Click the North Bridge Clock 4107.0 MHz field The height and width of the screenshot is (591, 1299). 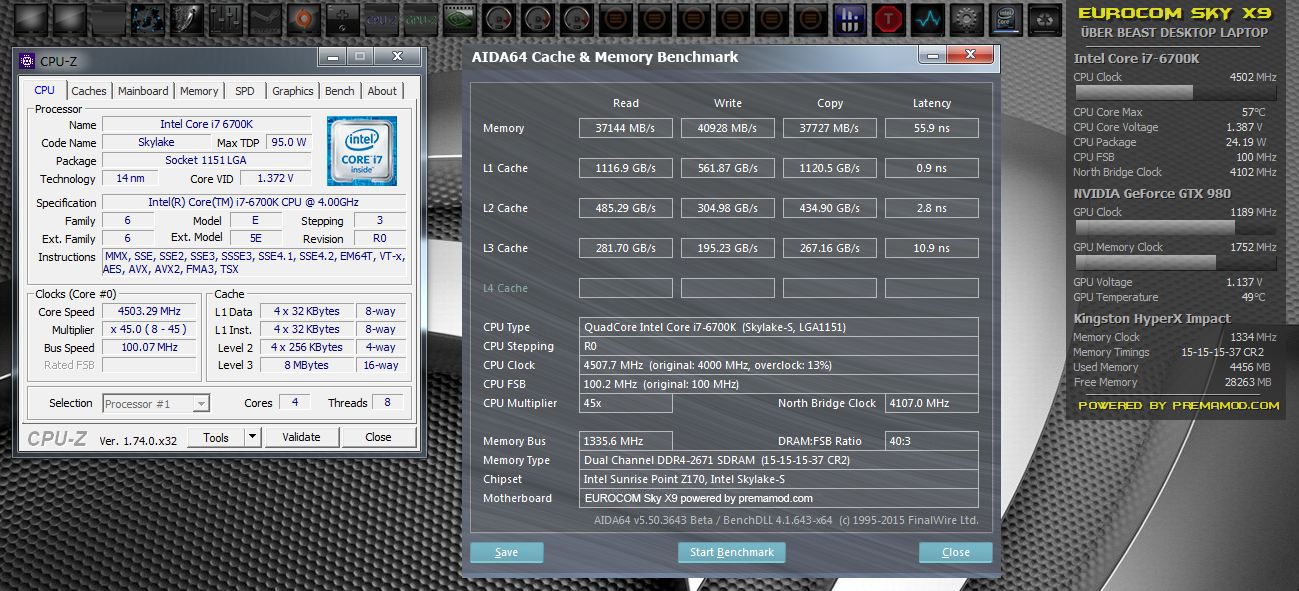click(932, 403)
